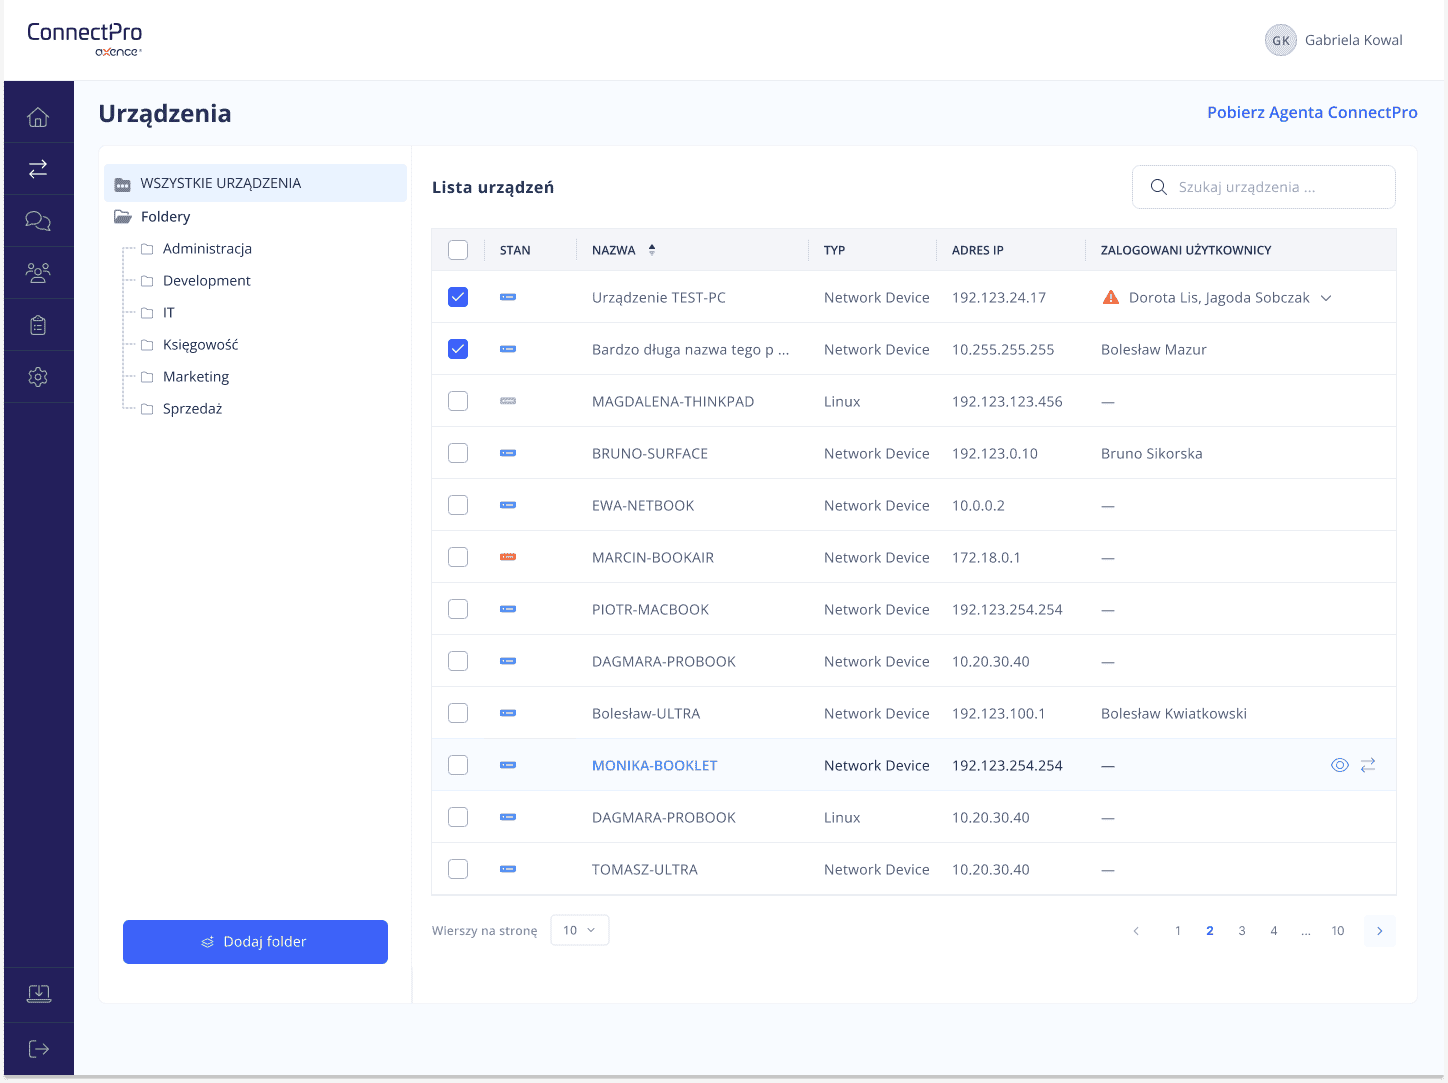Click the open Foldery folder icon

123,217
